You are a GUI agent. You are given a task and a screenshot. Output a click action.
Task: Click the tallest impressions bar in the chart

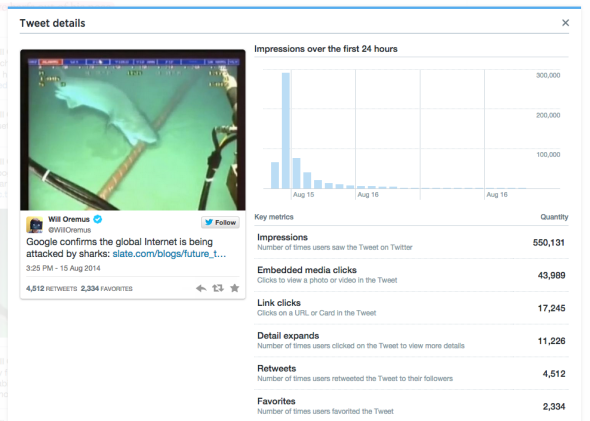tap(286, 131)
